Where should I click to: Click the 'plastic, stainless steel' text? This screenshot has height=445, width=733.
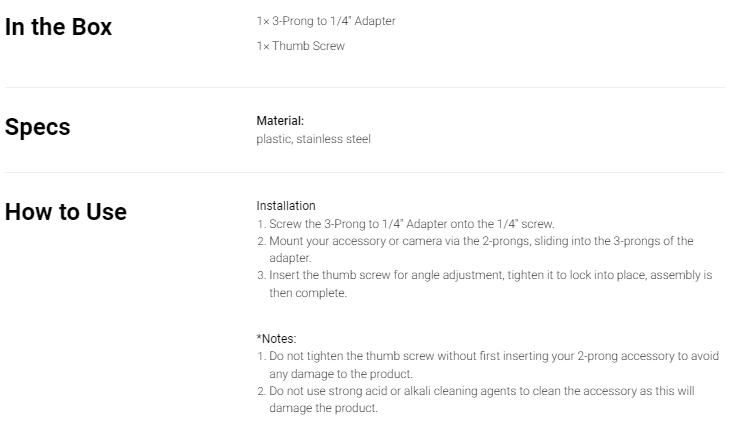click(x=313, y=139)
